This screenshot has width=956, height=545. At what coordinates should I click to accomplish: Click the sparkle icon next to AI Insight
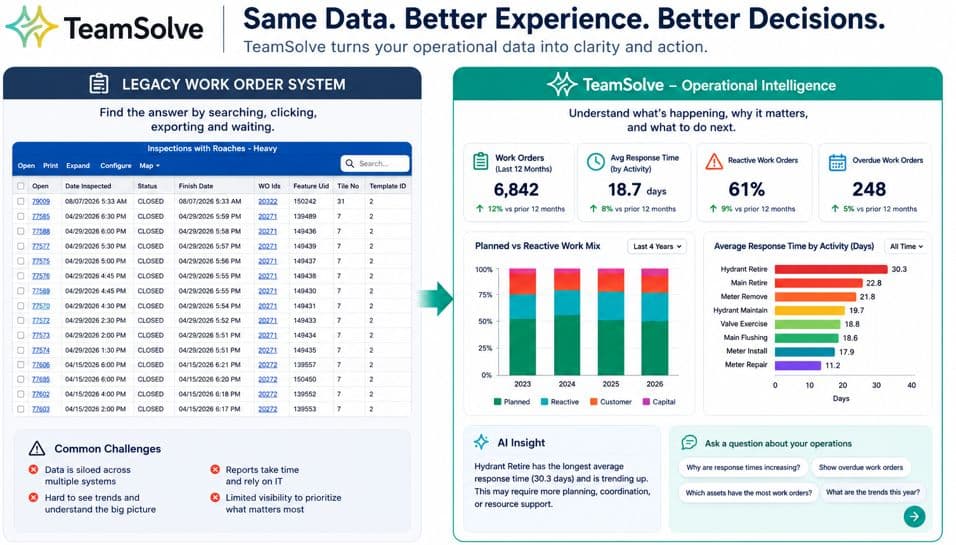point(481,443)
